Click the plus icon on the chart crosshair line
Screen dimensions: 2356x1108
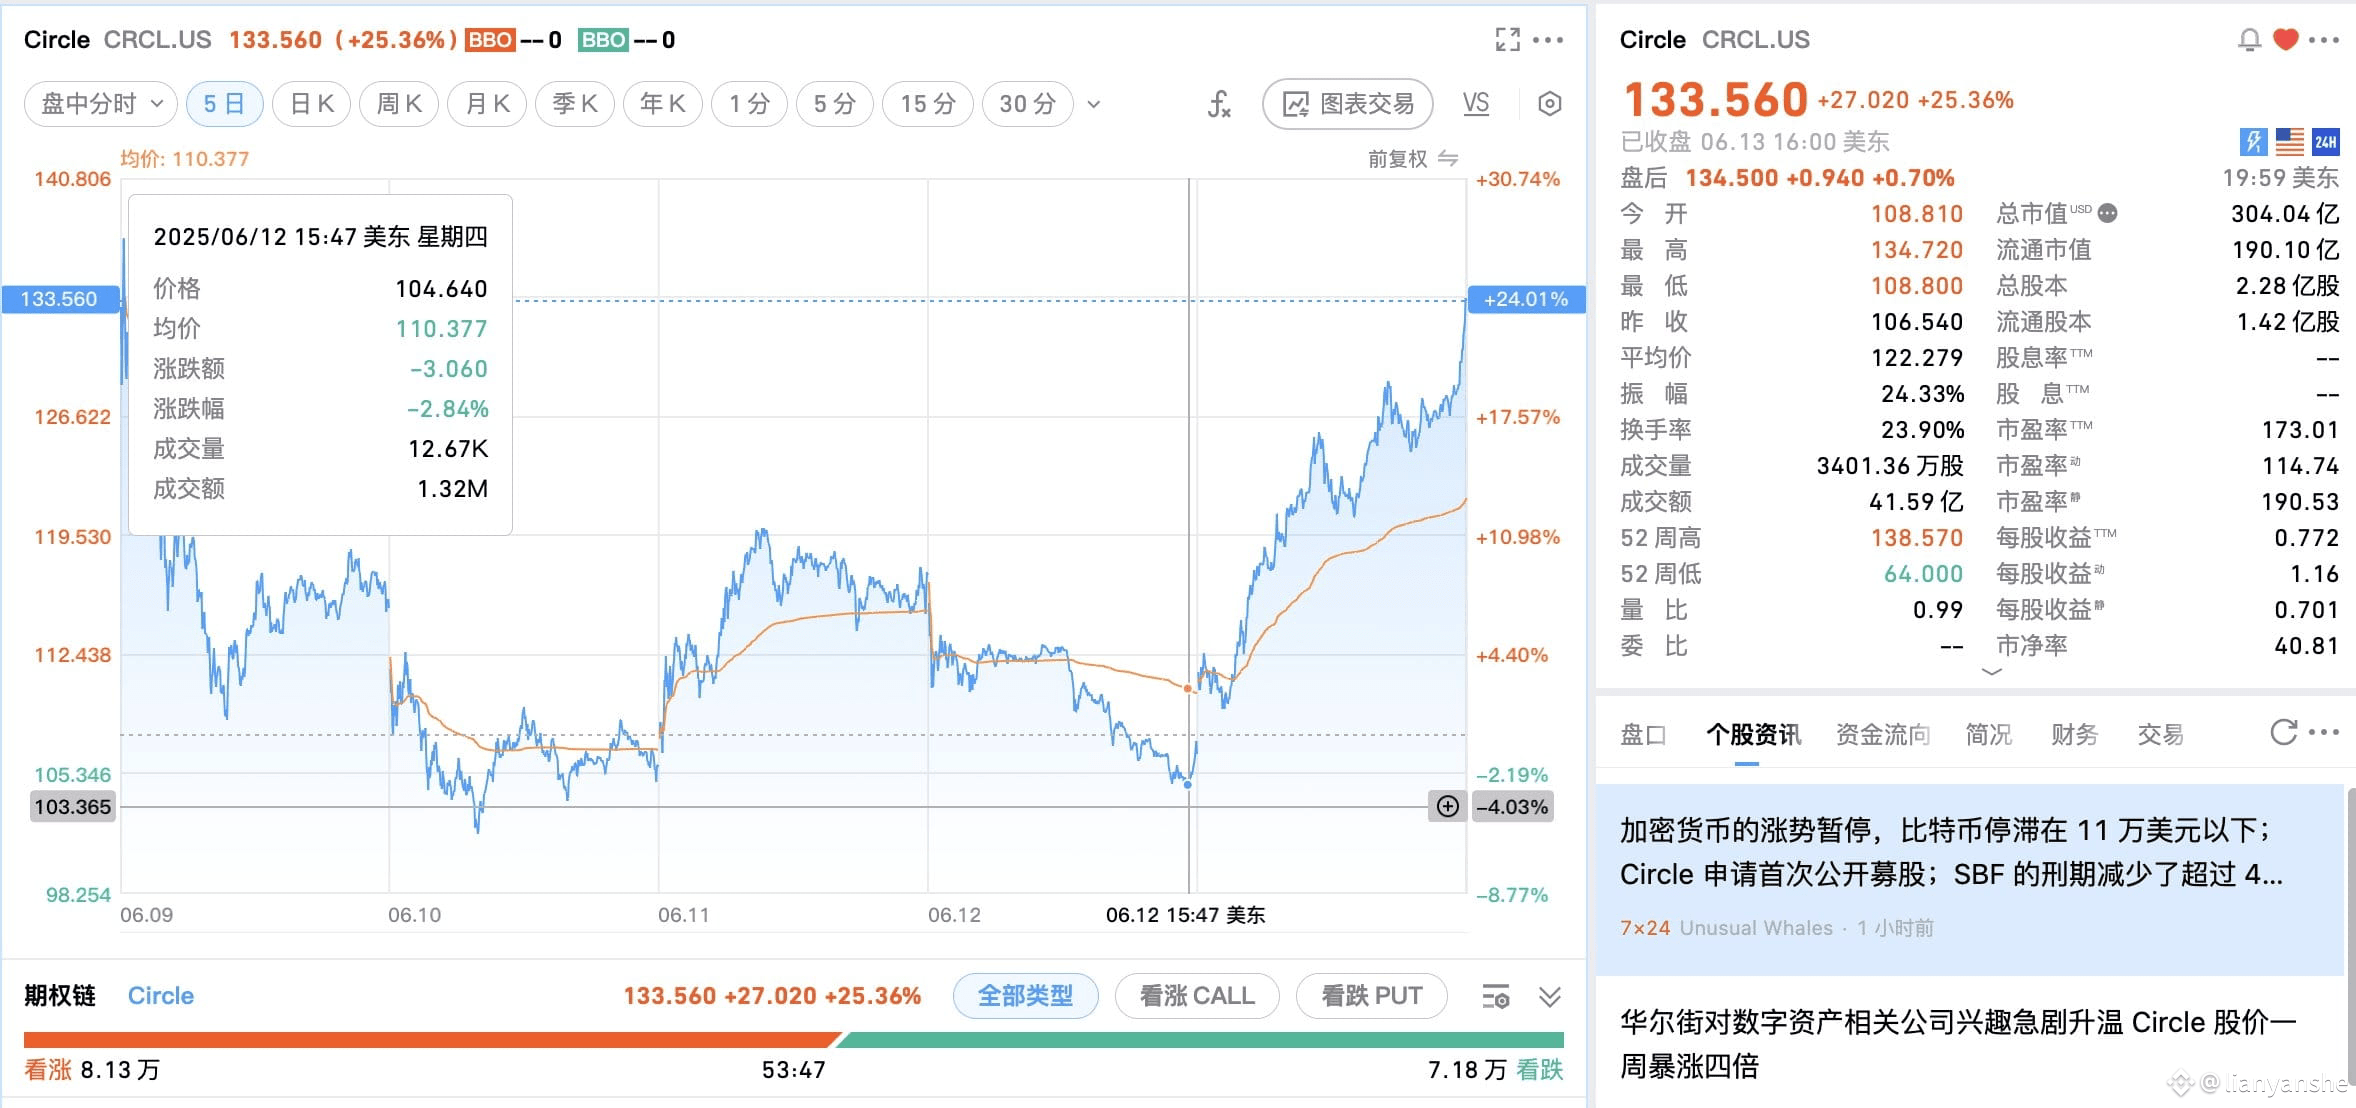point(1448,806)
